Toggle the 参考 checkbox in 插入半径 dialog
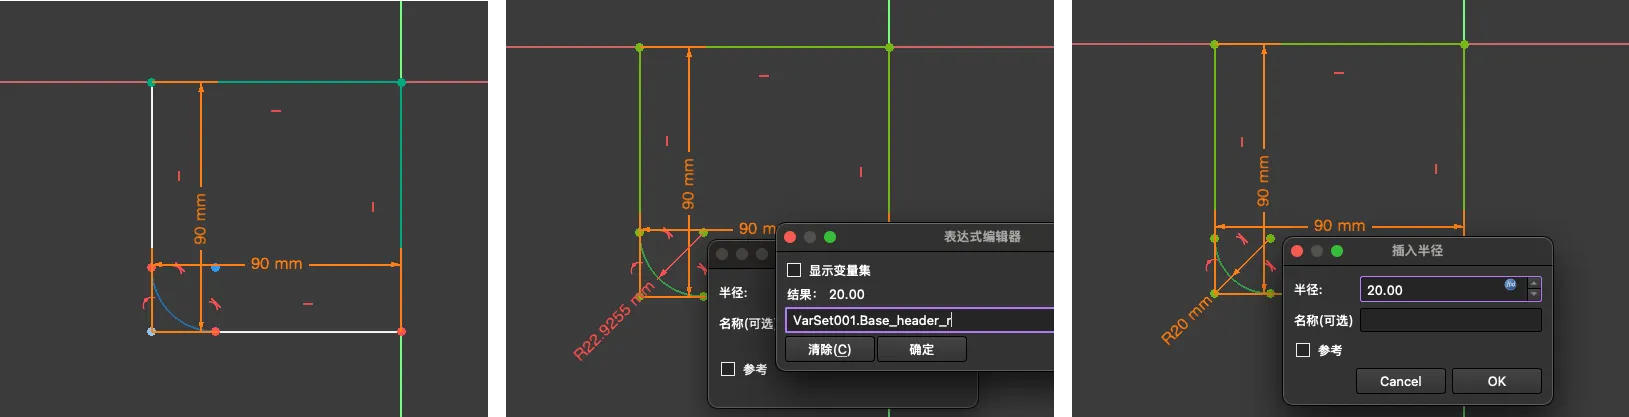1629x417 pixels. point(1303,350)
